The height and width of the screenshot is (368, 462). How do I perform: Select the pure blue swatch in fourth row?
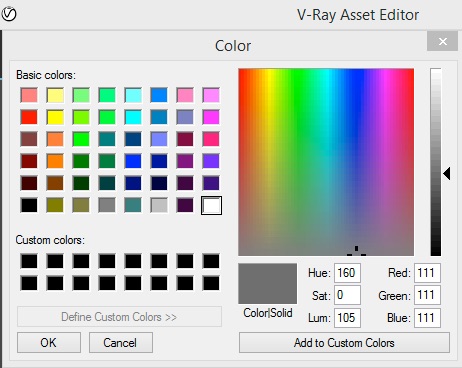point(133,161)
